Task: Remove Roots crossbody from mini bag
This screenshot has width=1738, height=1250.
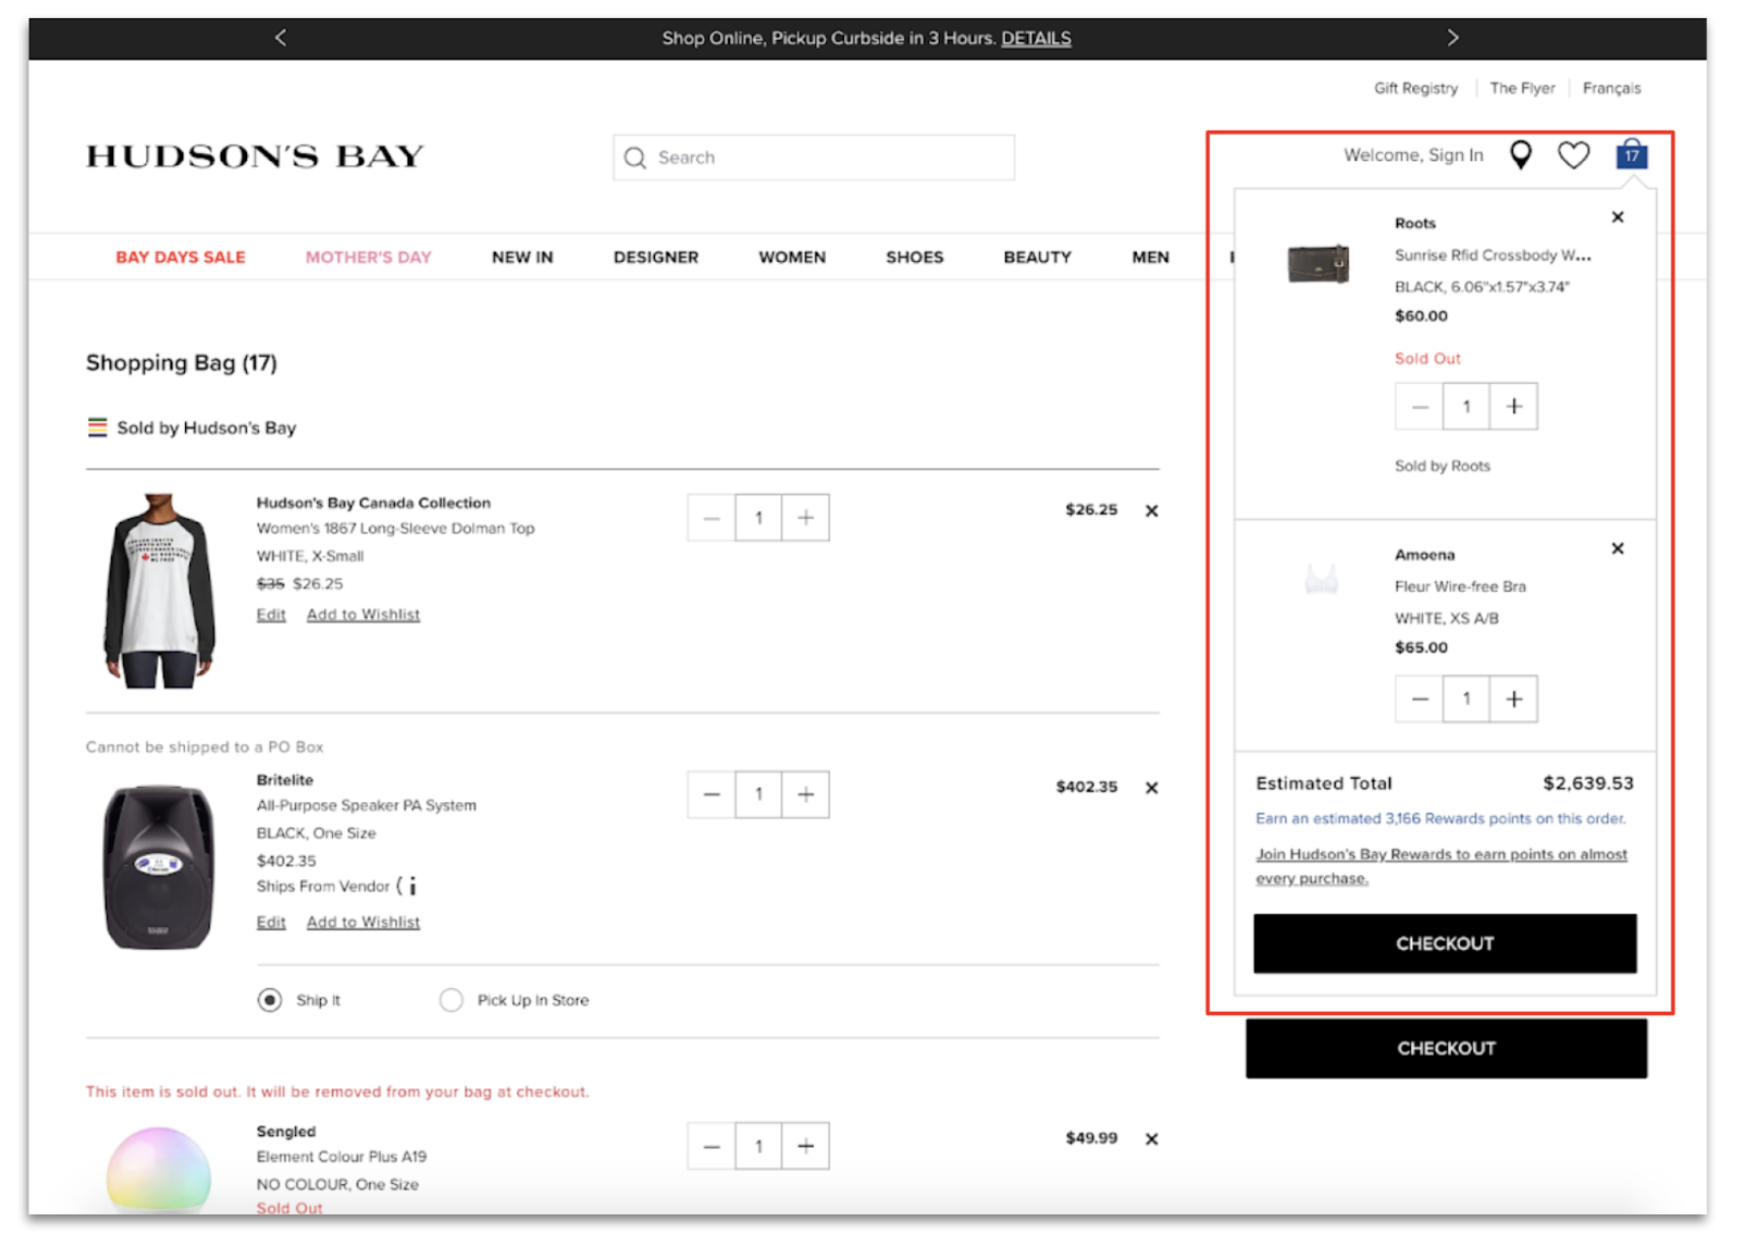Action: pyautogui.click(x=1617, y=217)
